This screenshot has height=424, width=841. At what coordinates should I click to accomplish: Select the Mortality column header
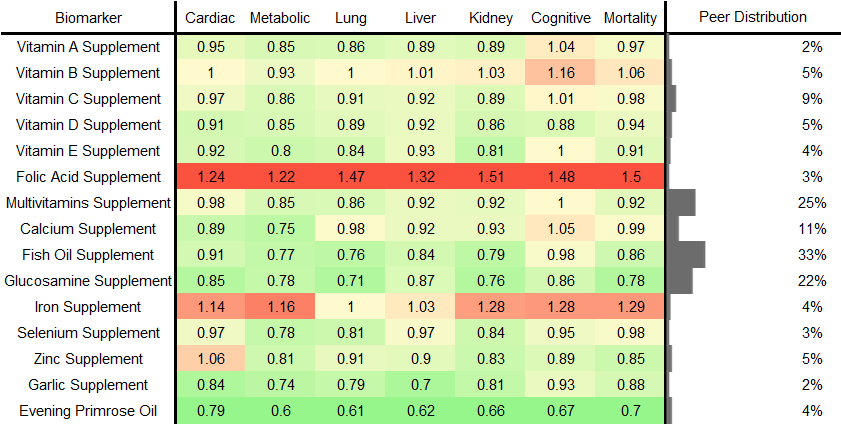pos(631,17)
